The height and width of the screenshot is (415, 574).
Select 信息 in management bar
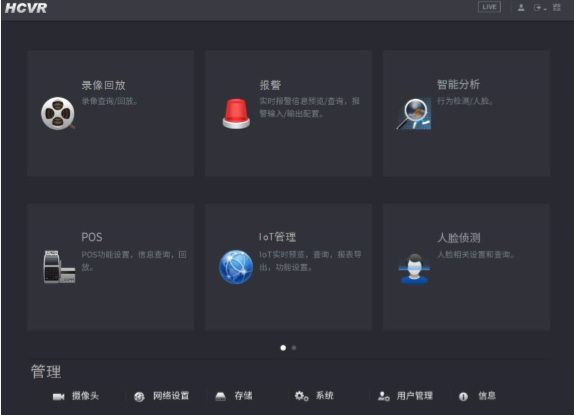click(487, 396)
